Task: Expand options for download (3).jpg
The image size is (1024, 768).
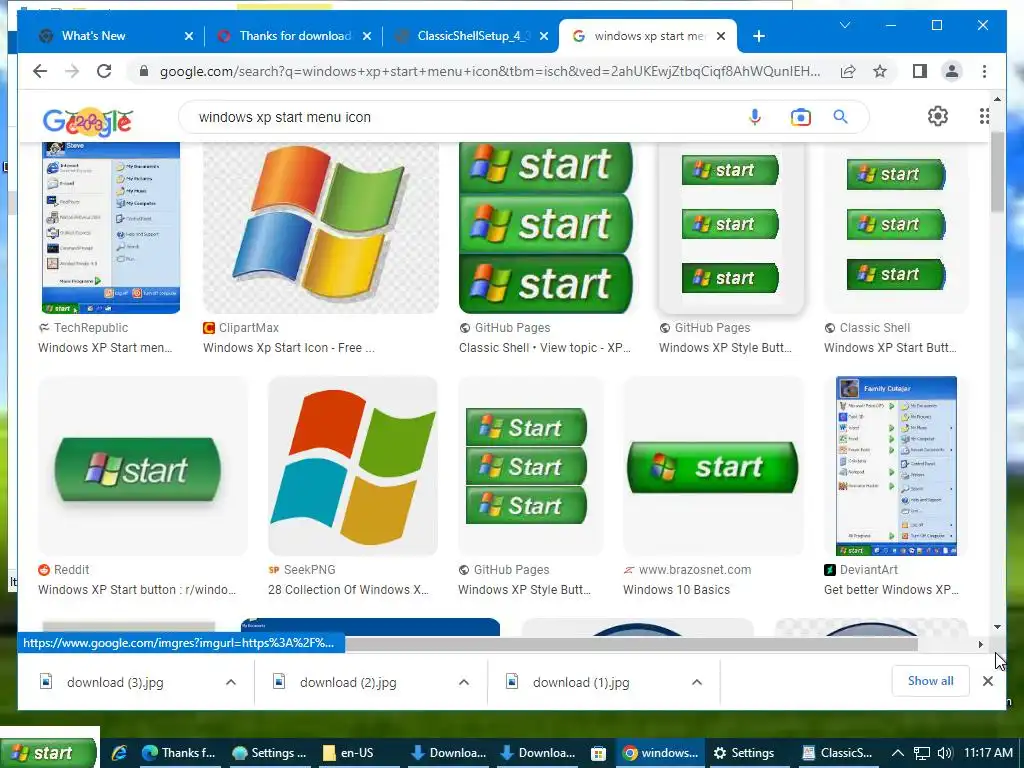Action: (231, 682)
